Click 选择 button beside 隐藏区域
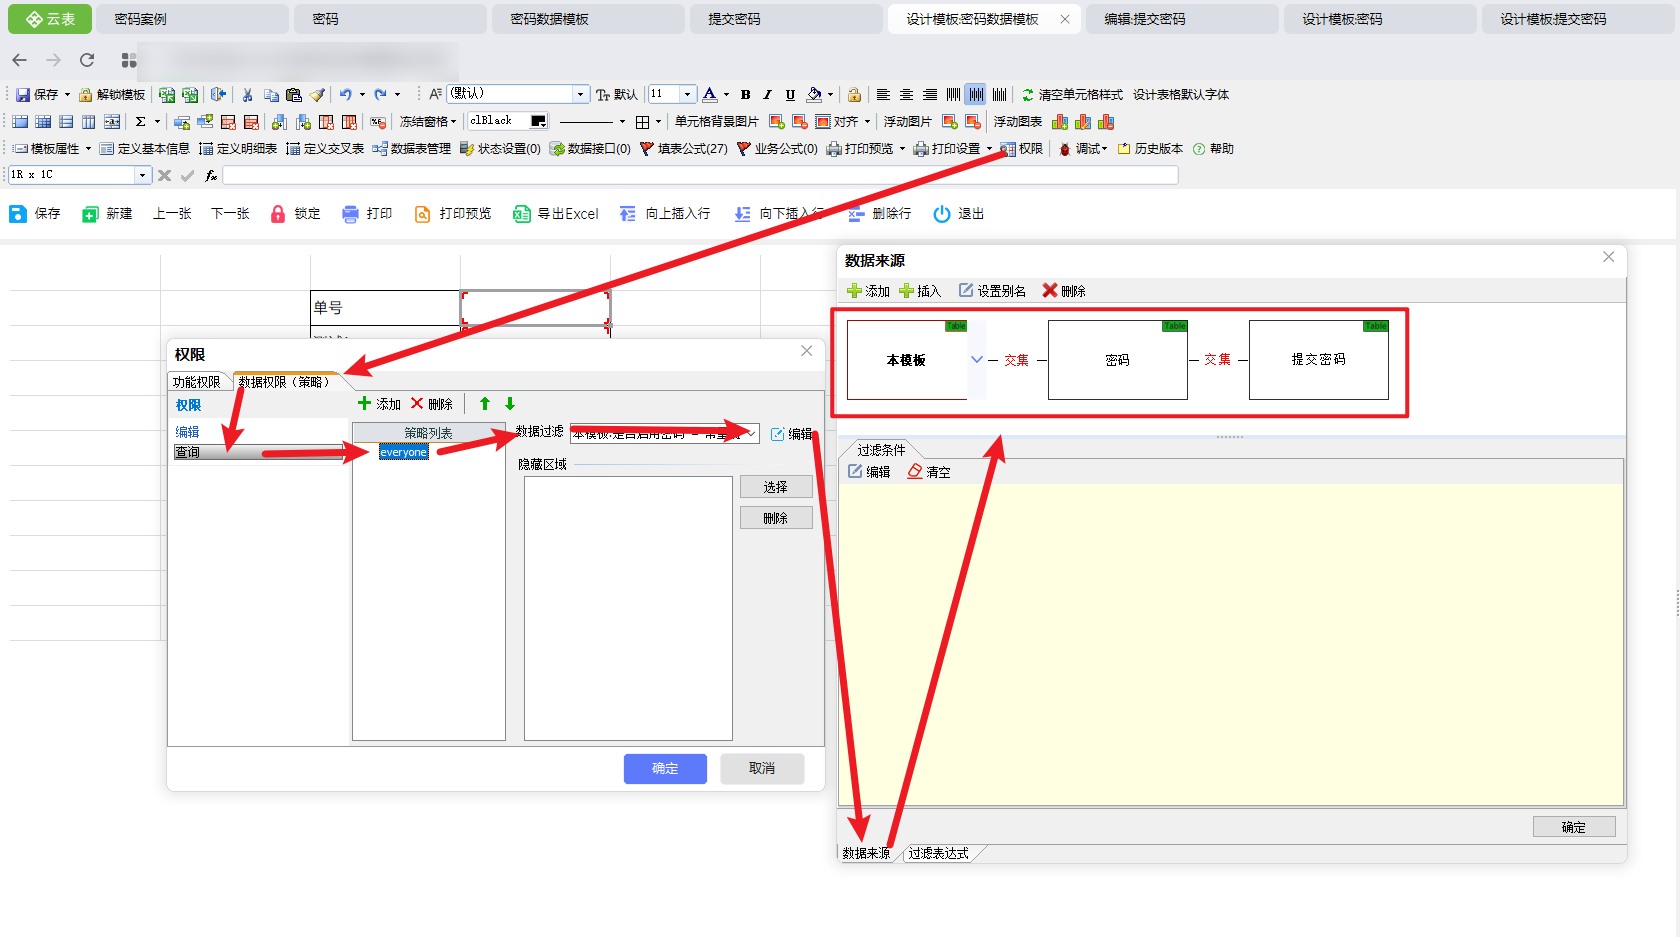 tap(776, 487)
